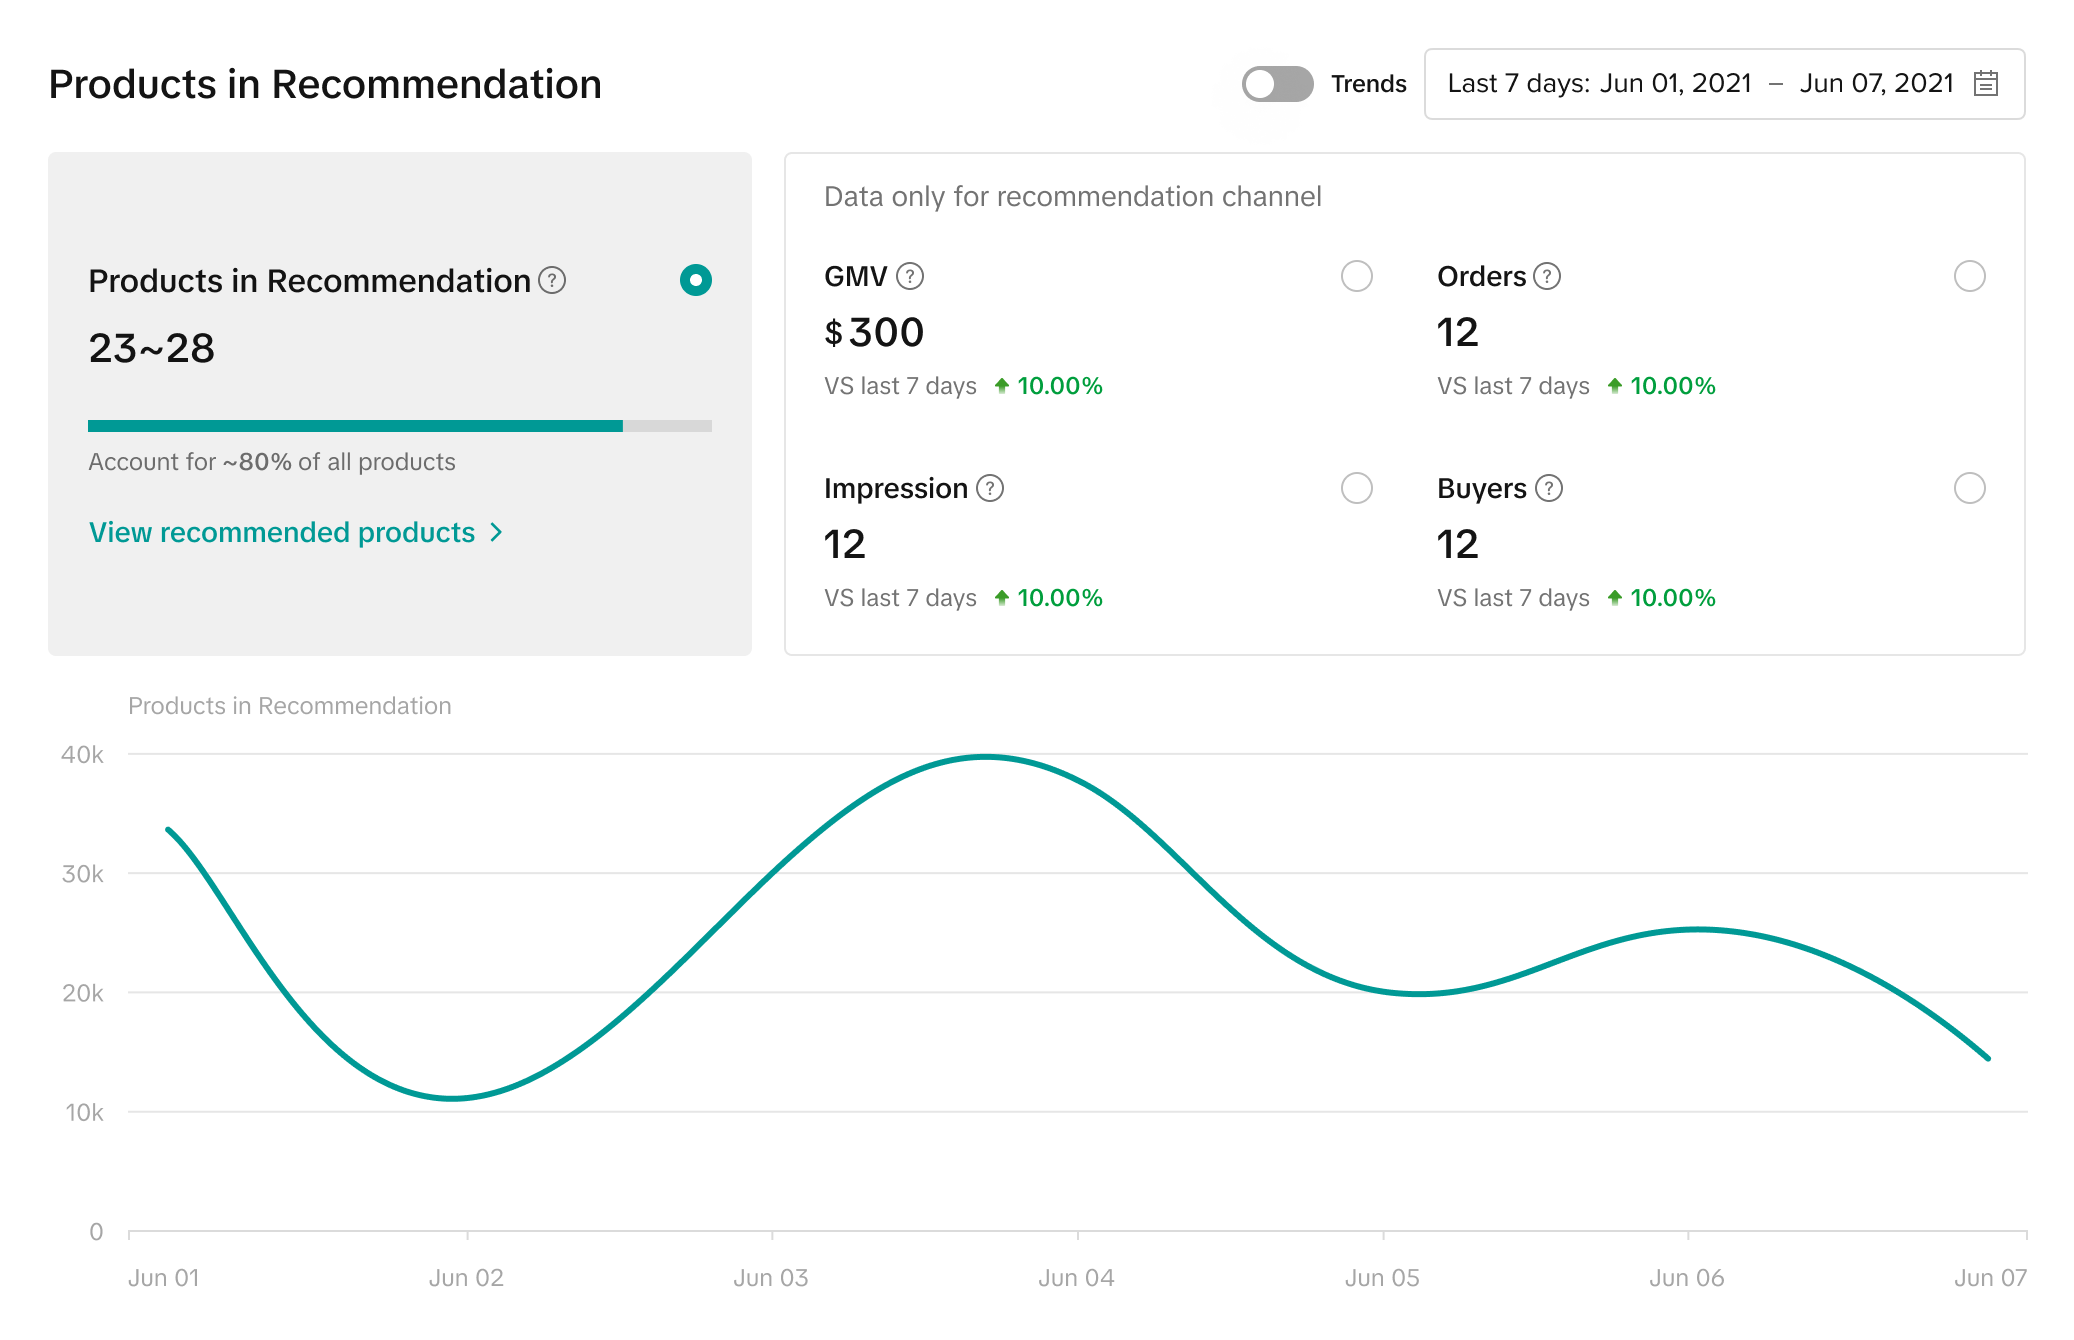Select the Buyers radio button
Viewport: 2074px width, 1340px height.
1969,488
